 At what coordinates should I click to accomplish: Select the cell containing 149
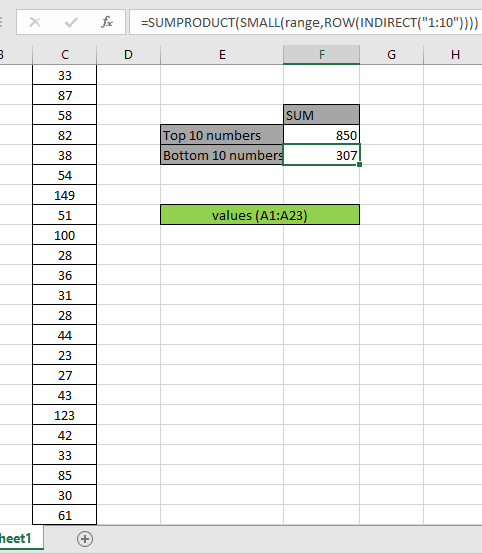coord(65,195)
